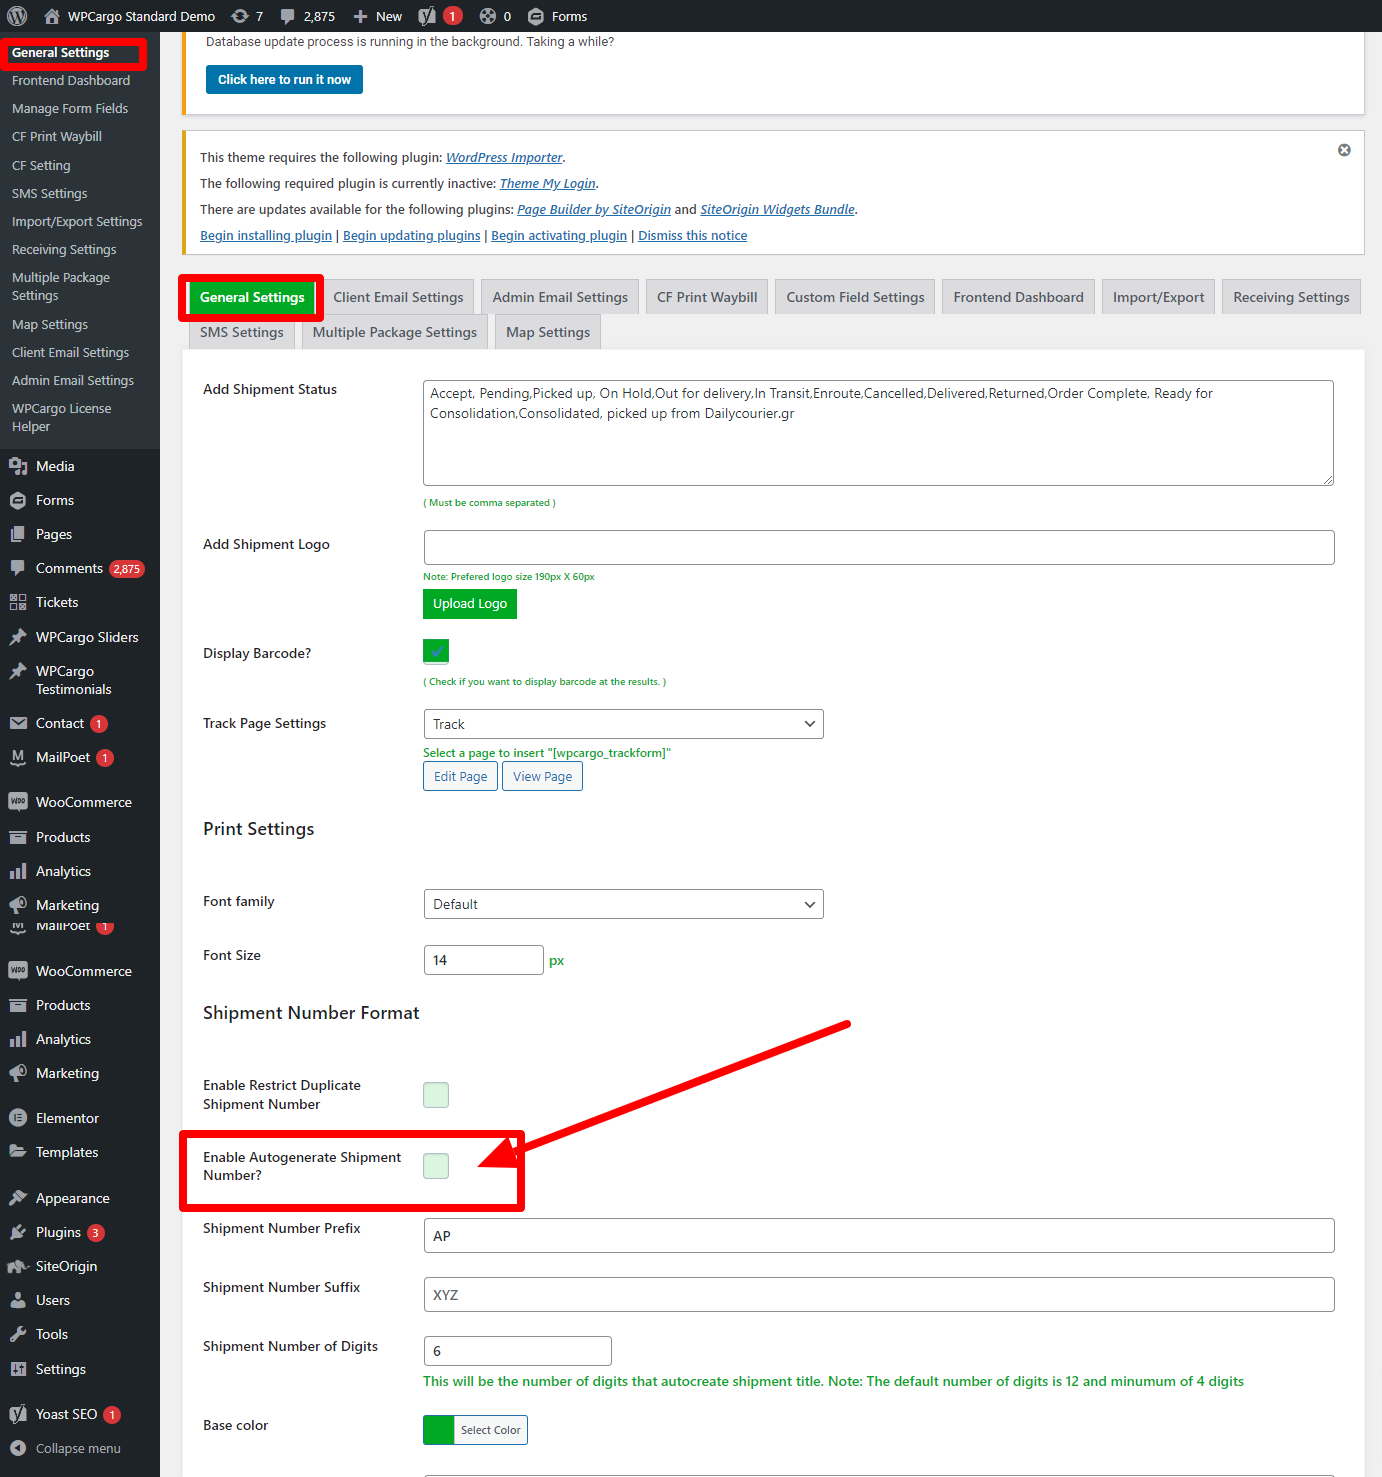Open WPCargo License Helper submenu item
This screenshot has height=1477, width=1382.
62,417
